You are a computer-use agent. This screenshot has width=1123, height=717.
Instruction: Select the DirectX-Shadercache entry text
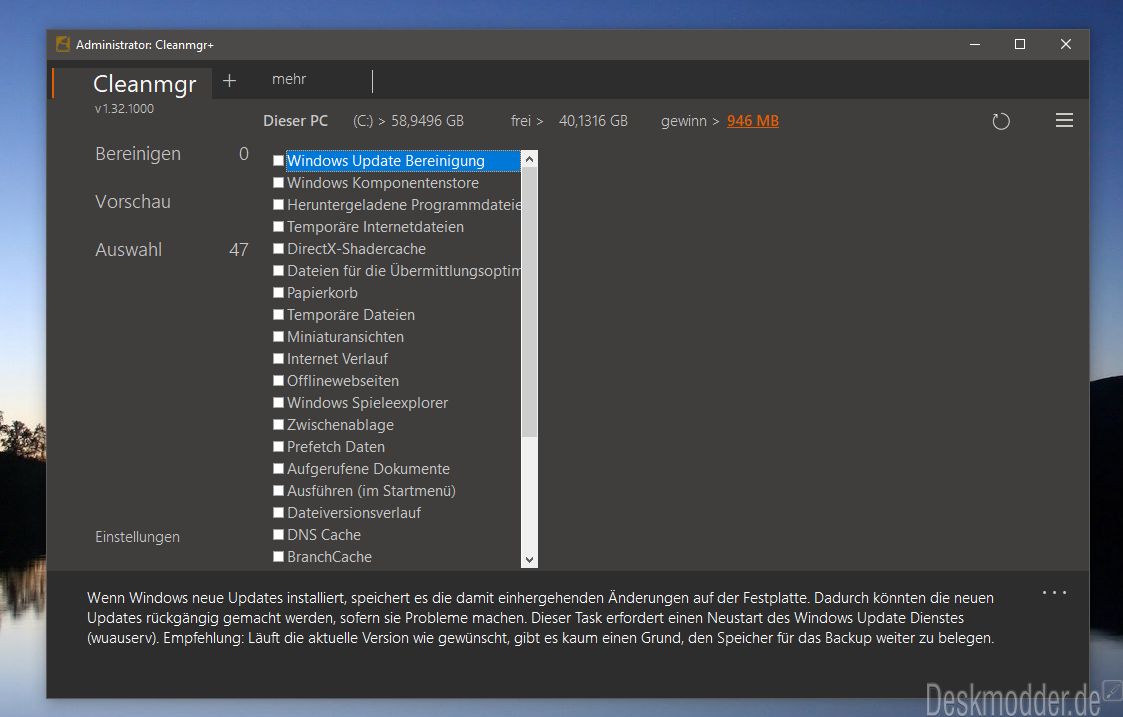click(356, 249)
